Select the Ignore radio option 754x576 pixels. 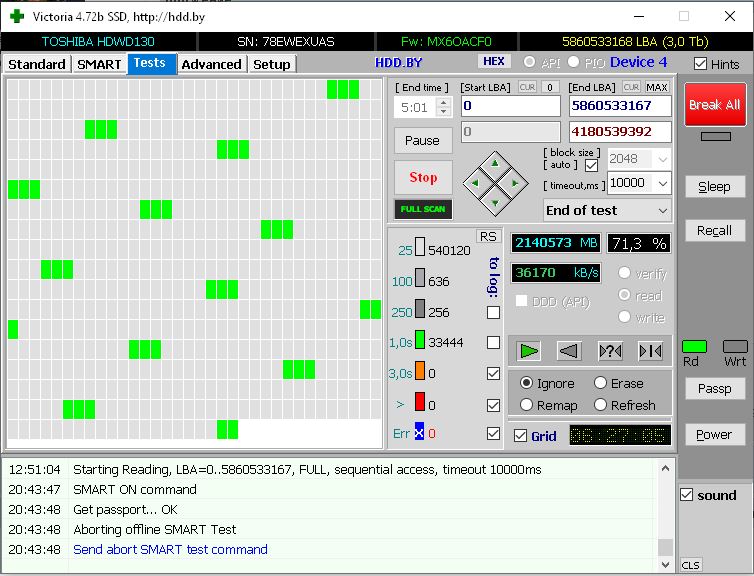click(x=527, y=383)
